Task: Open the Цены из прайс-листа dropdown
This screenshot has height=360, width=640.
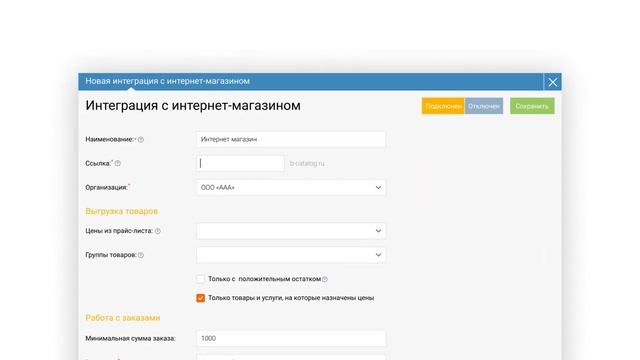Action: pos(291,231)
